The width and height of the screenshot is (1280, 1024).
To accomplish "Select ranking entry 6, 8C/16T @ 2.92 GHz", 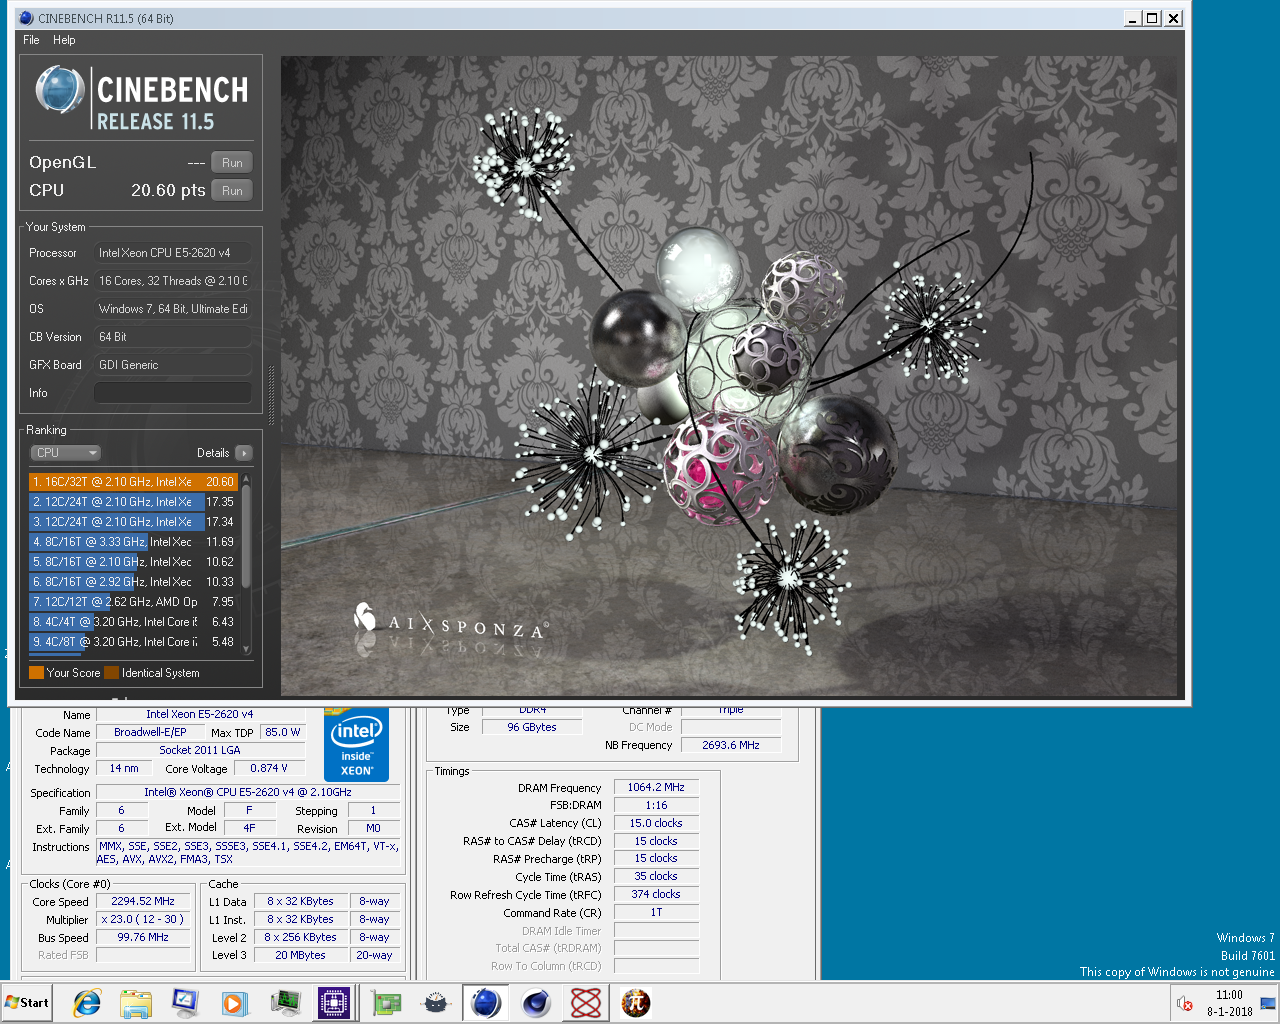I will pyautogui.click(x=133, y=582).
